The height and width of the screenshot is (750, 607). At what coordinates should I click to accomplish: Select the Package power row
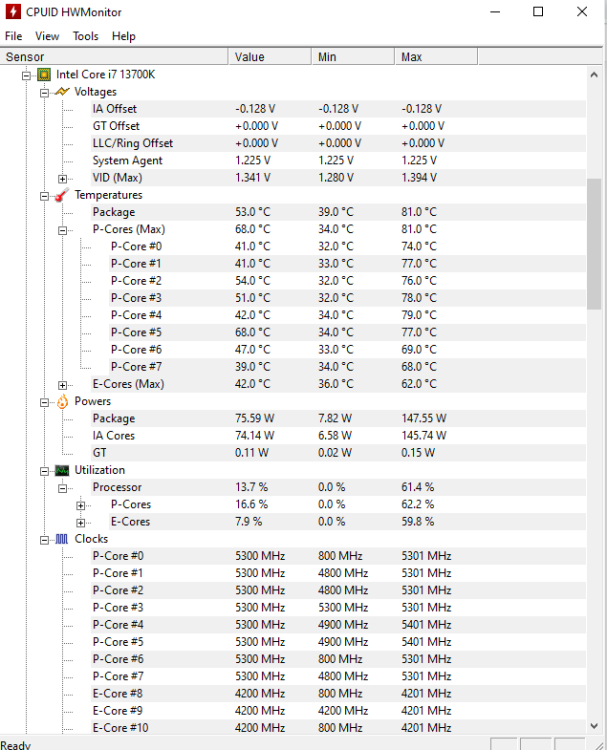338,419
